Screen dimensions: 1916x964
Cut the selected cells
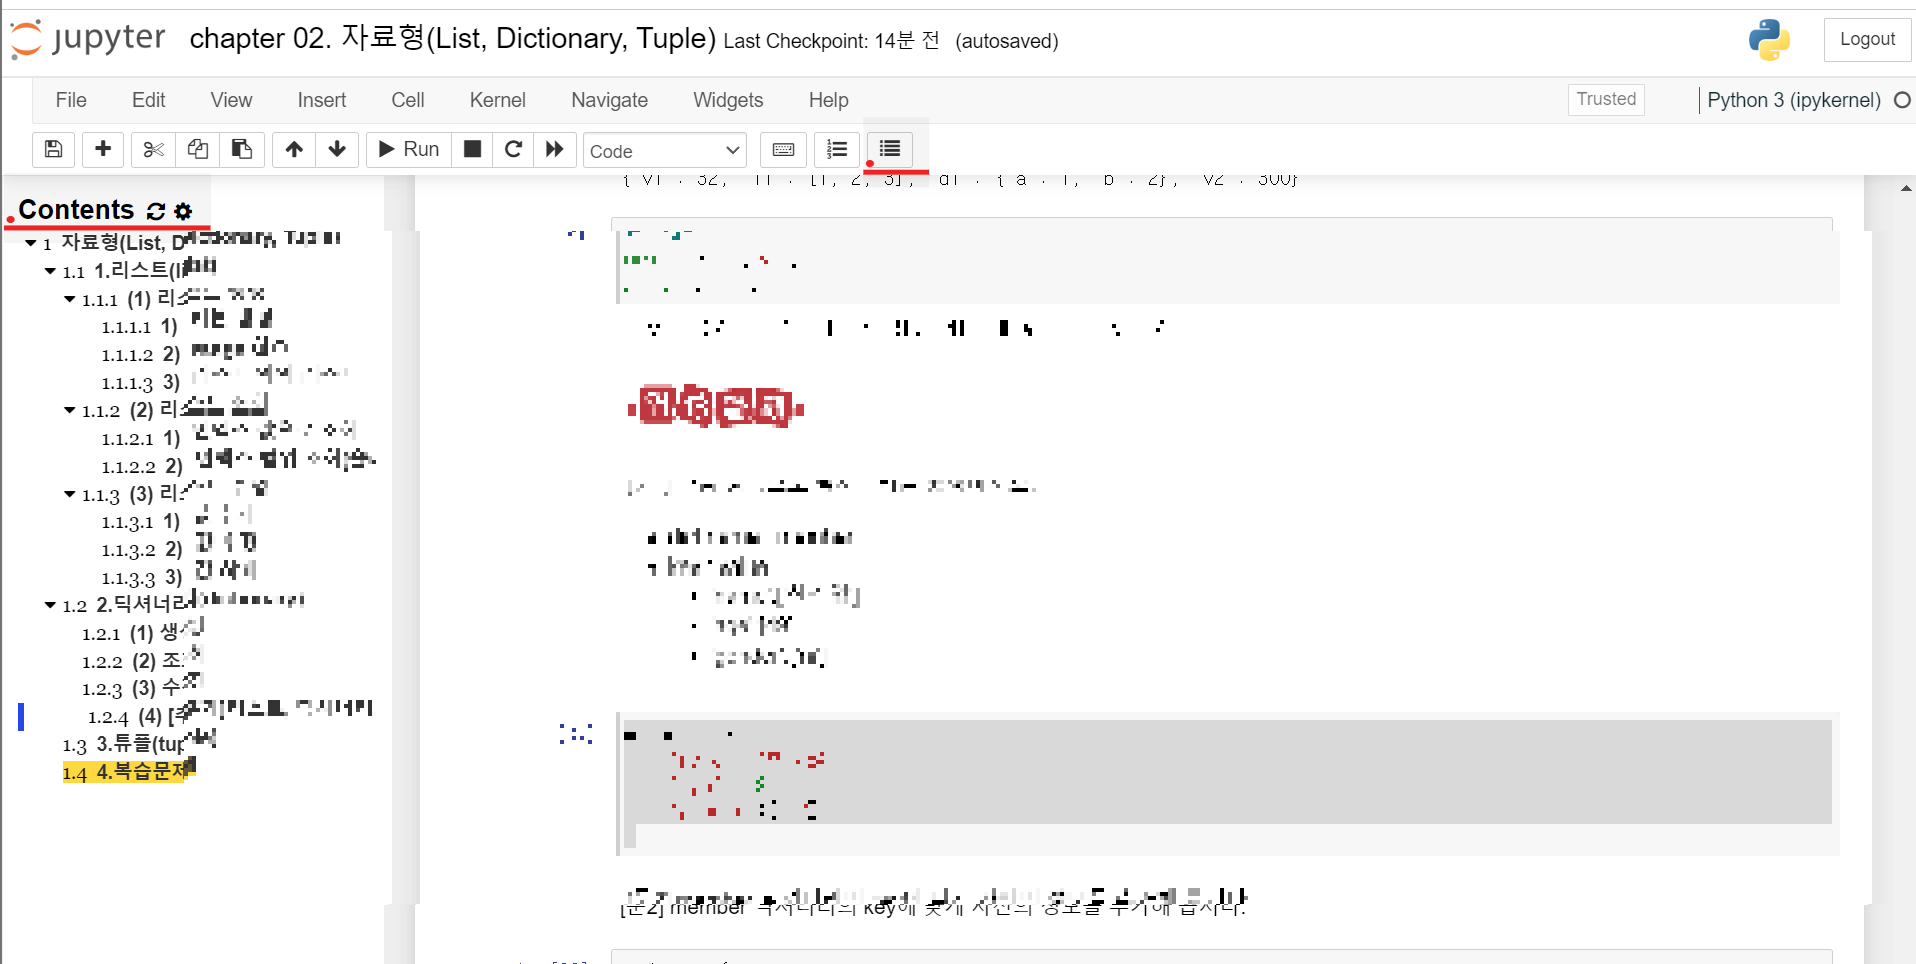[x=152, y=149]
